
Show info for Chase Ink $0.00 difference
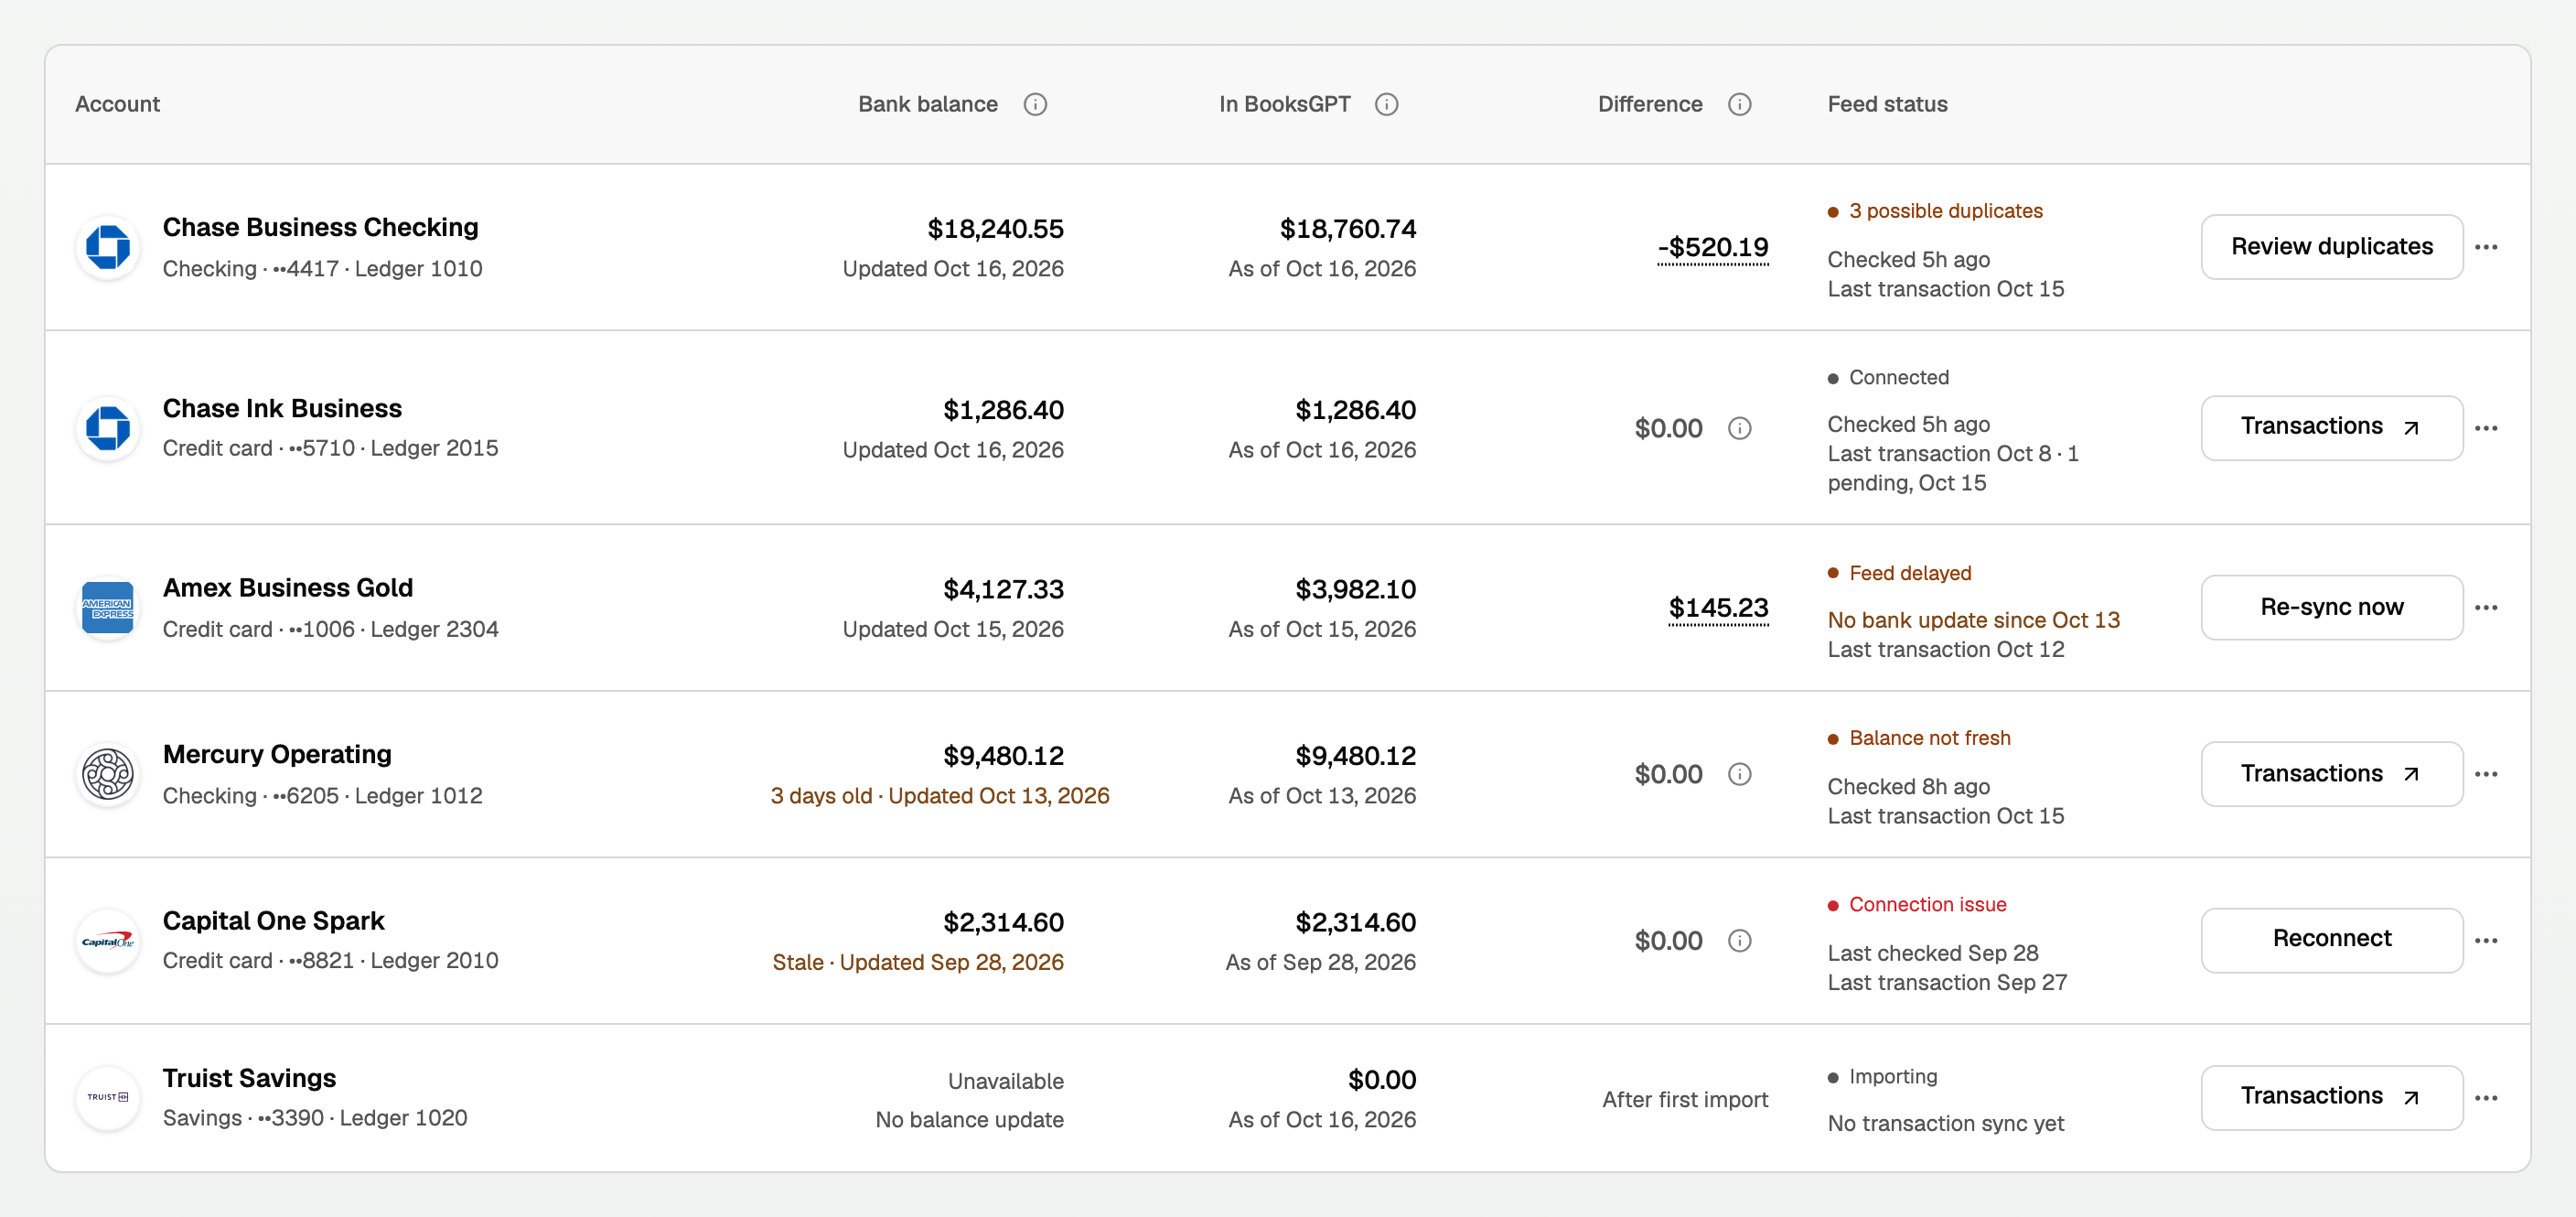pyautogui.click(x=1739, y=428)
